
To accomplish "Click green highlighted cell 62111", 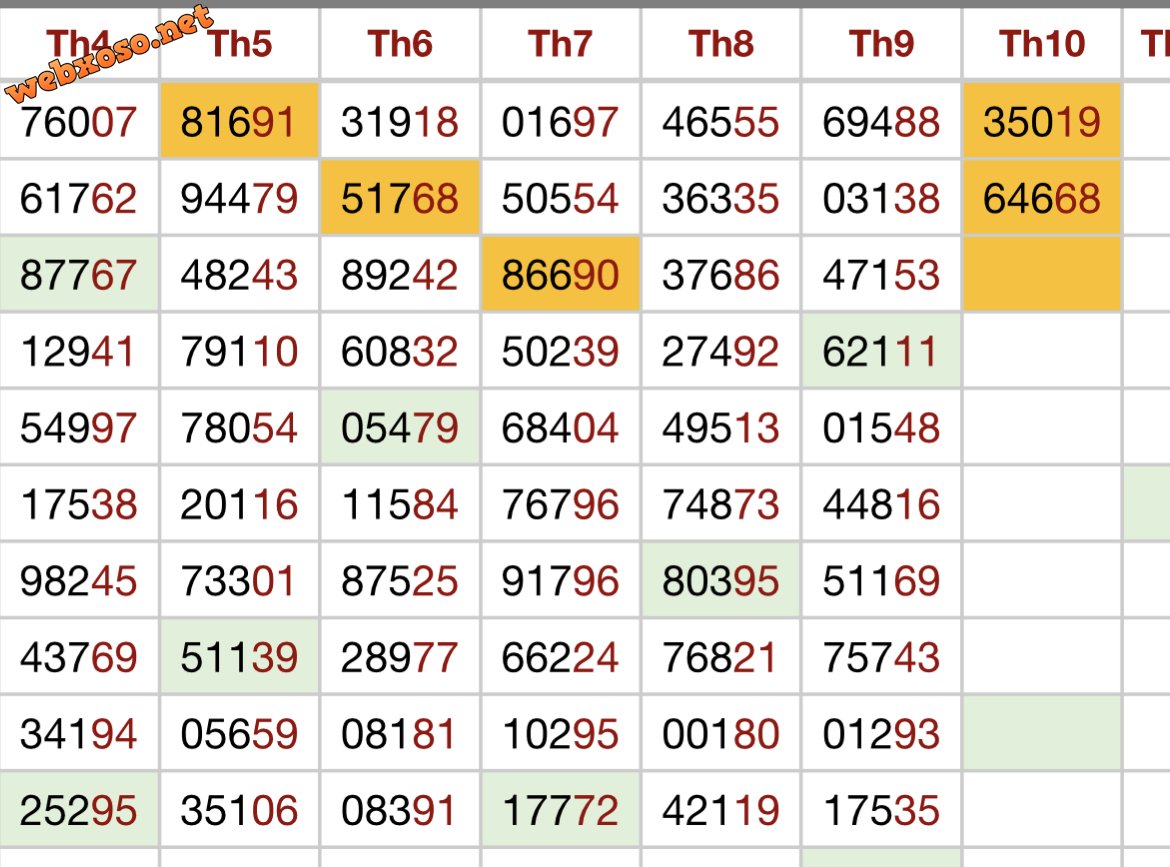I will click(x=881, y=351).
